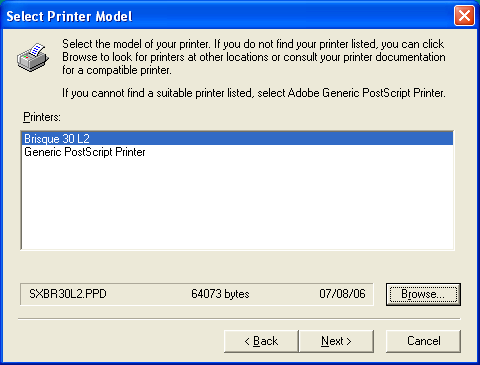The height and width of the screenshot is (365, 480).
Task: Click the sentence starting "If you cannot find"
Action: click(254, 93)
